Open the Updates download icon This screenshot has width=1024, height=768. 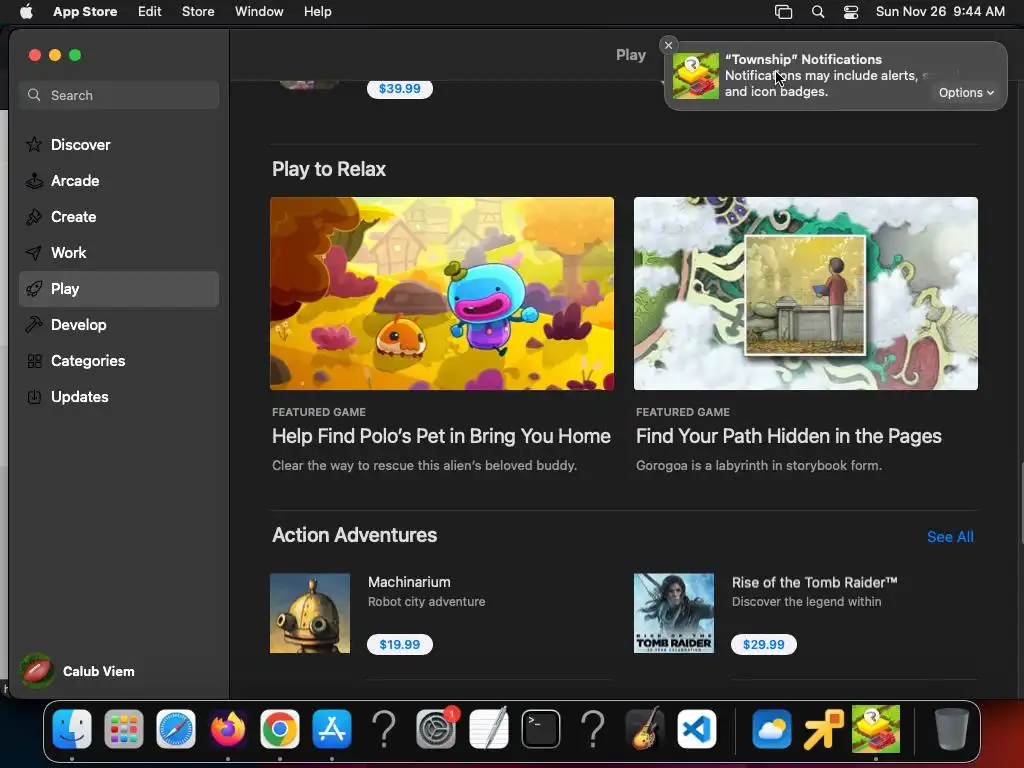coord(34,396)
